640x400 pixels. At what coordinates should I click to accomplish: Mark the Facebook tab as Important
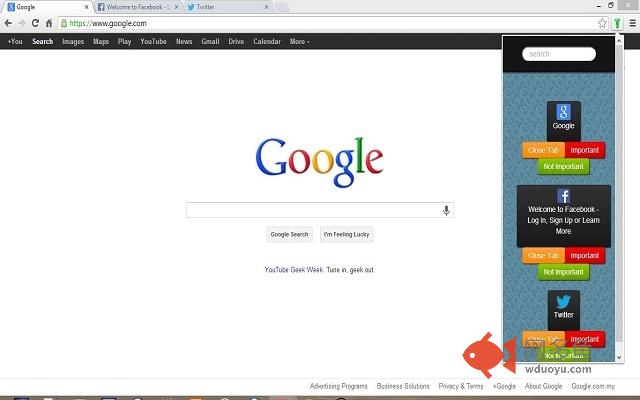coord(584,256)
